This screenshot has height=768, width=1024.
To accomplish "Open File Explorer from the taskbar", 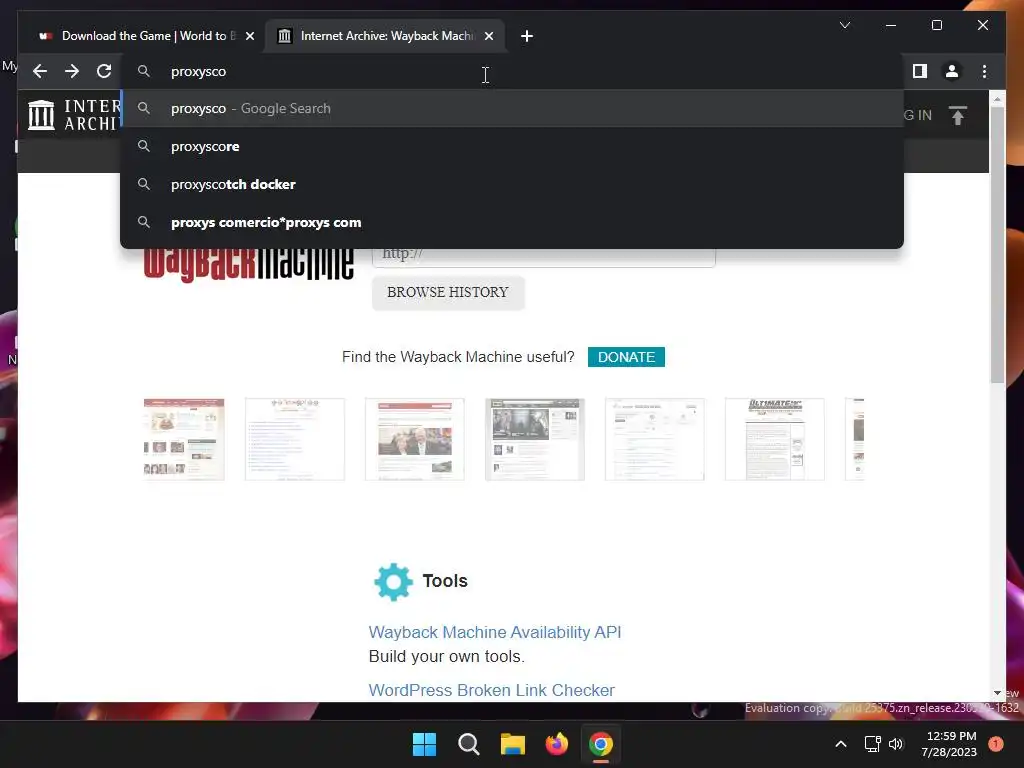I will pyautogui.click(x=513, y=744).
